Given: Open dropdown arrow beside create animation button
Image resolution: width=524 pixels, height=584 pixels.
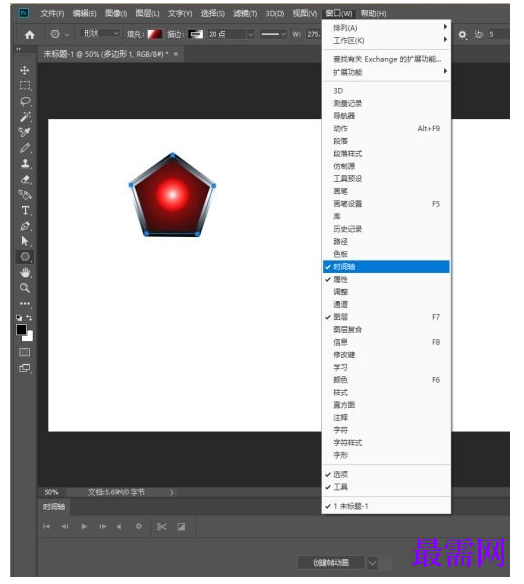Looking at the screenshot, I should (372, 562).
